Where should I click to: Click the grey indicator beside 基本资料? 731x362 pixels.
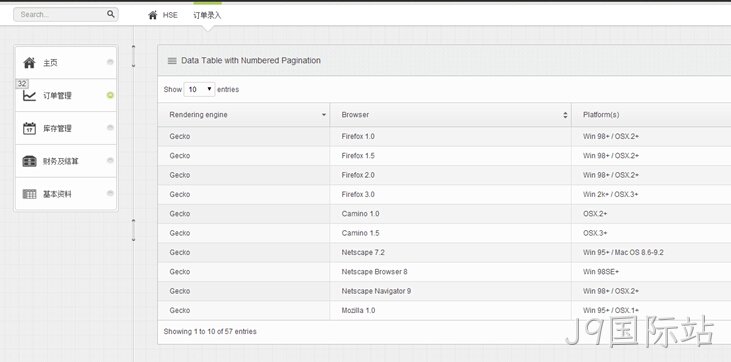tap(110, 193)
